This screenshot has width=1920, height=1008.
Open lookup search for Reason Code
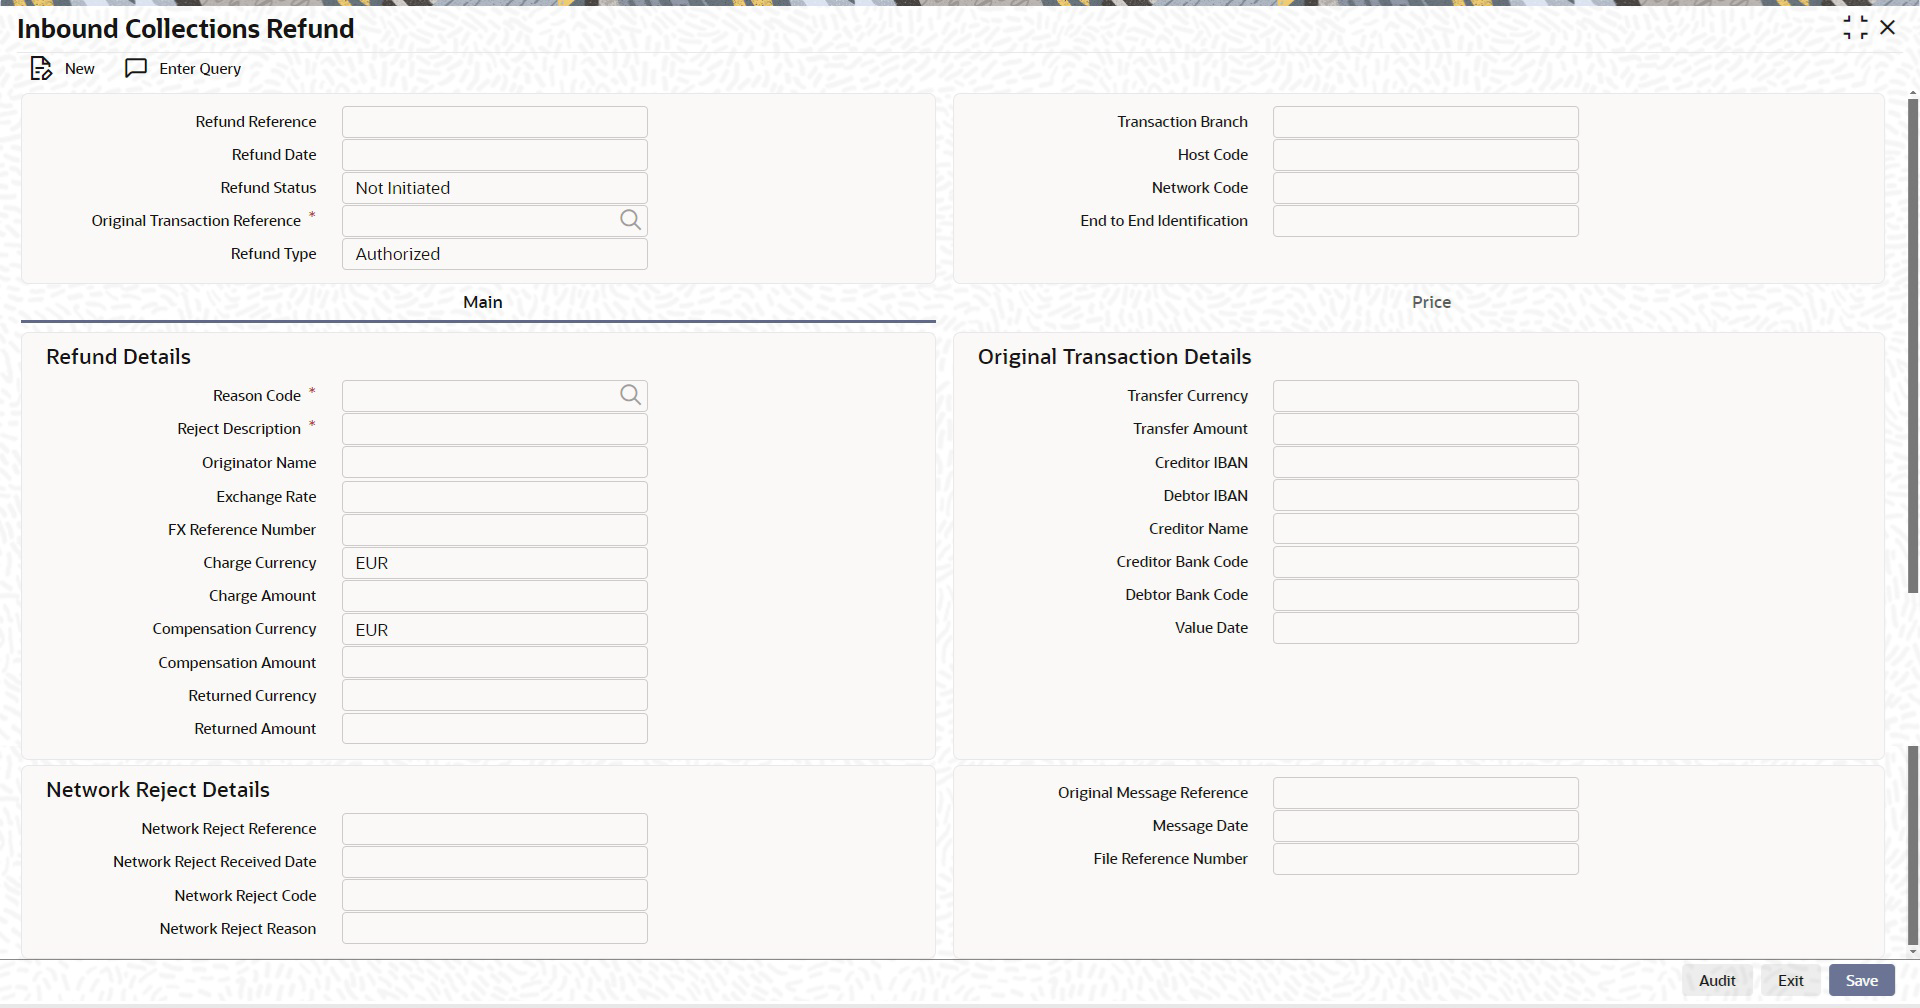tap(630, 395)
